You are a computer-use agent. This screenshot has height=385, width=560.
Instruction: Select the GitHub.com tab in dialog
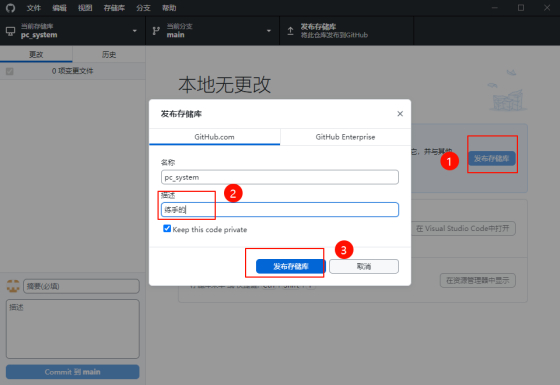click(x=215, y=137)
